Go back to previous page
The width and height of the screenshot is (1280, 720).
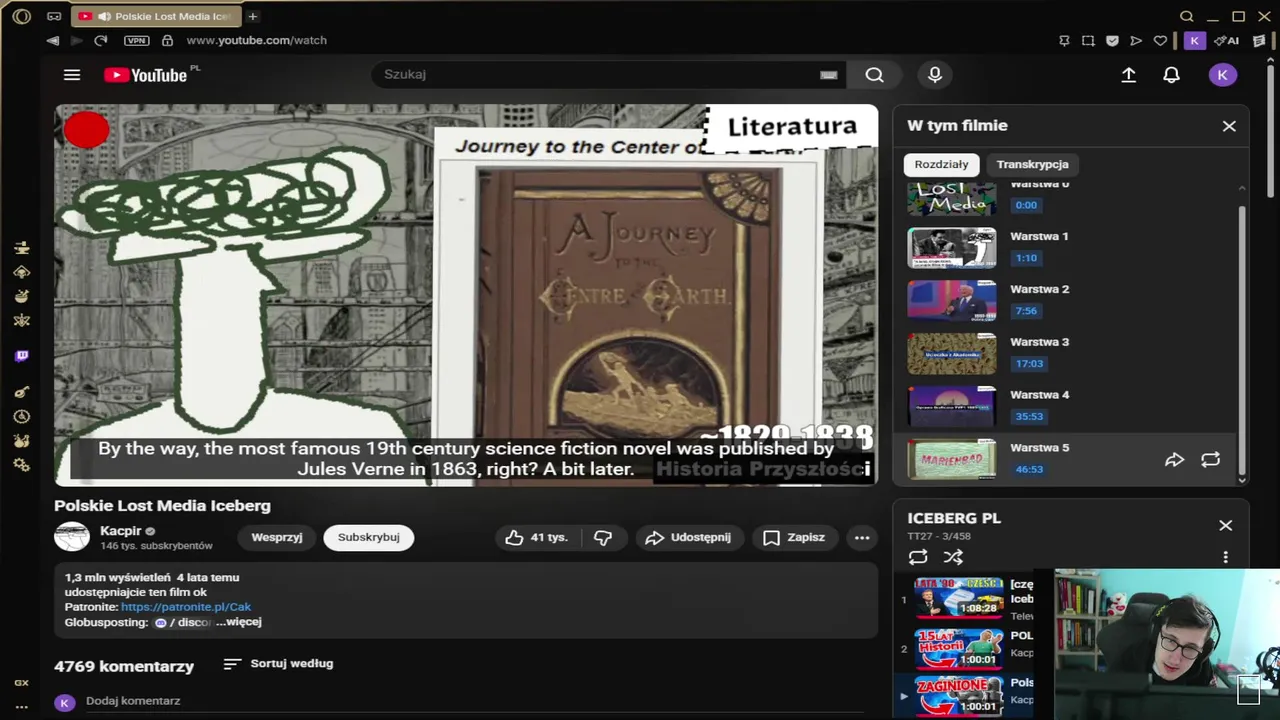[52, 40]
